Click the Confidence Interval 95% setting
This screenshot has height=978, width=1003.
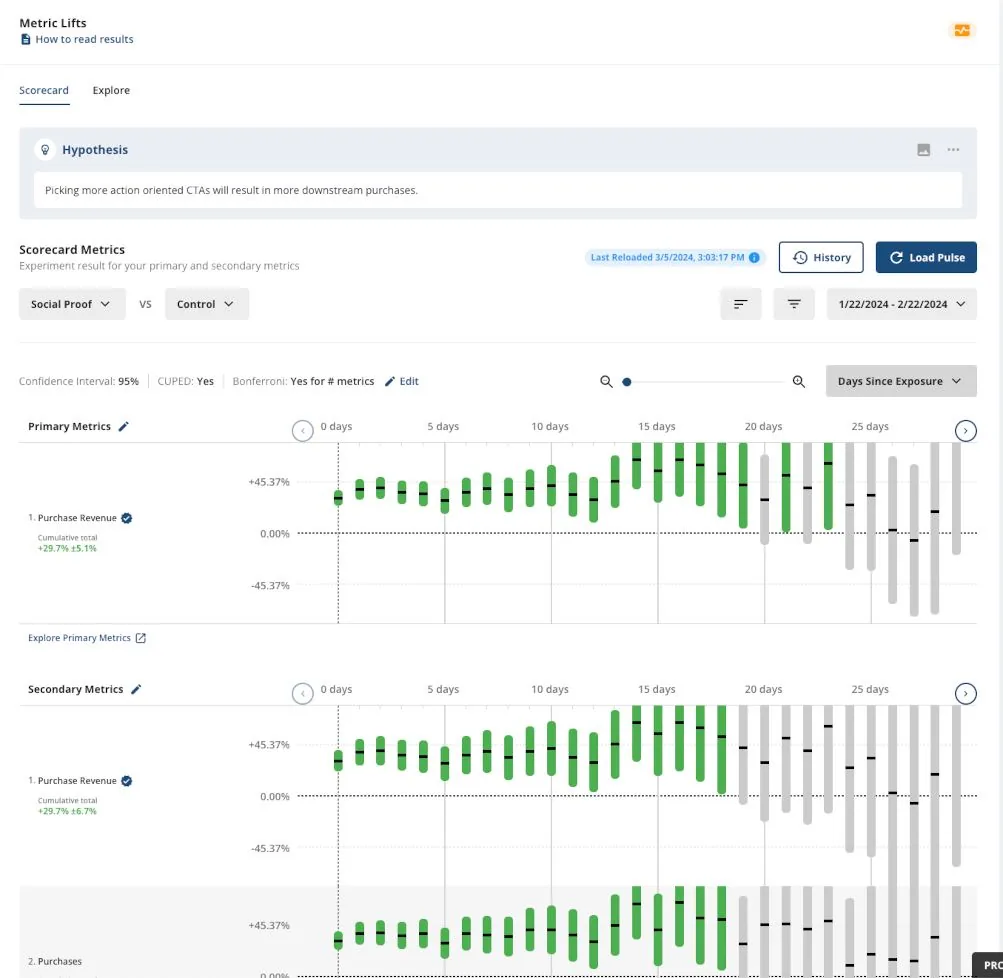click(79, 381)
